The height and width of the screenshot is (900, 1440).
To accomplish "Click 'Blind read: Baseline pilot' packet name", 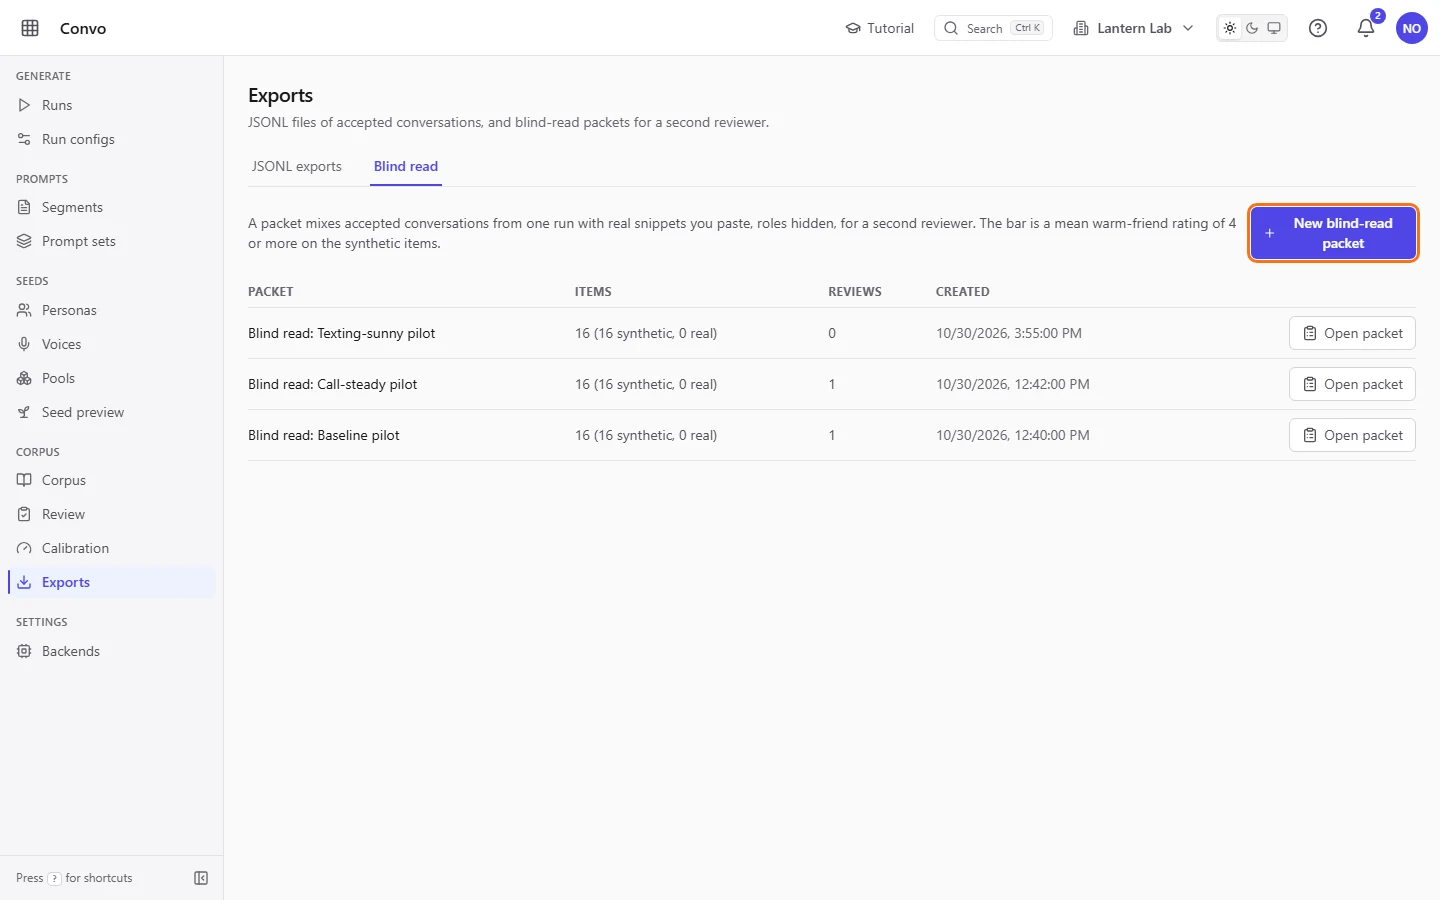I will [324, 435].
